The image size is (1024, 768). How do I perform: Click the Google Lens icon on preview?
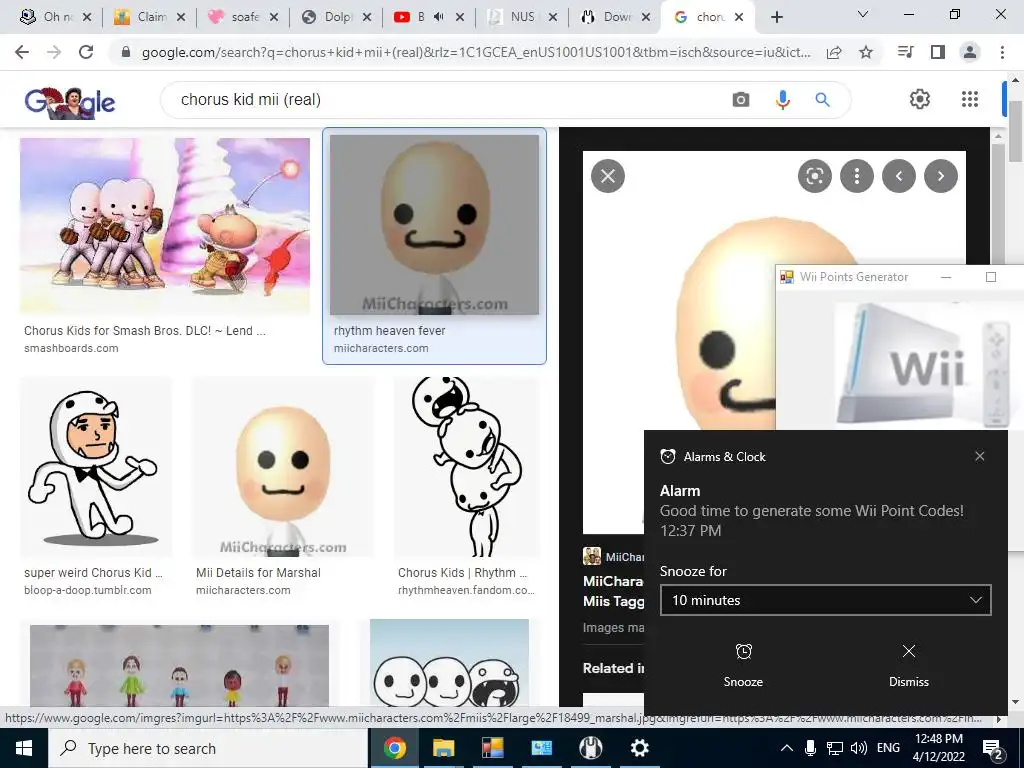[814, 176]
